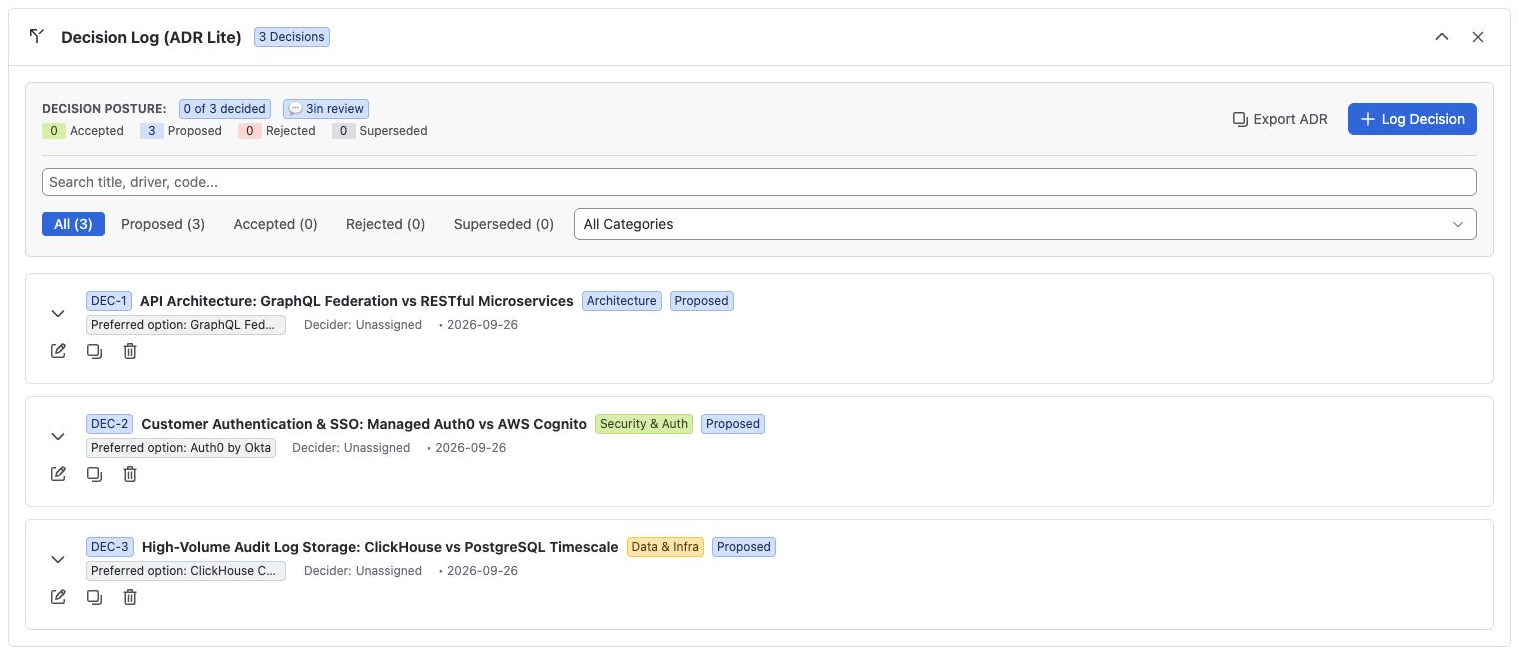Click the Security & Auth category tag
Image resolution: width=1518 pixels, height=655 pixels.
coord(644,424)
